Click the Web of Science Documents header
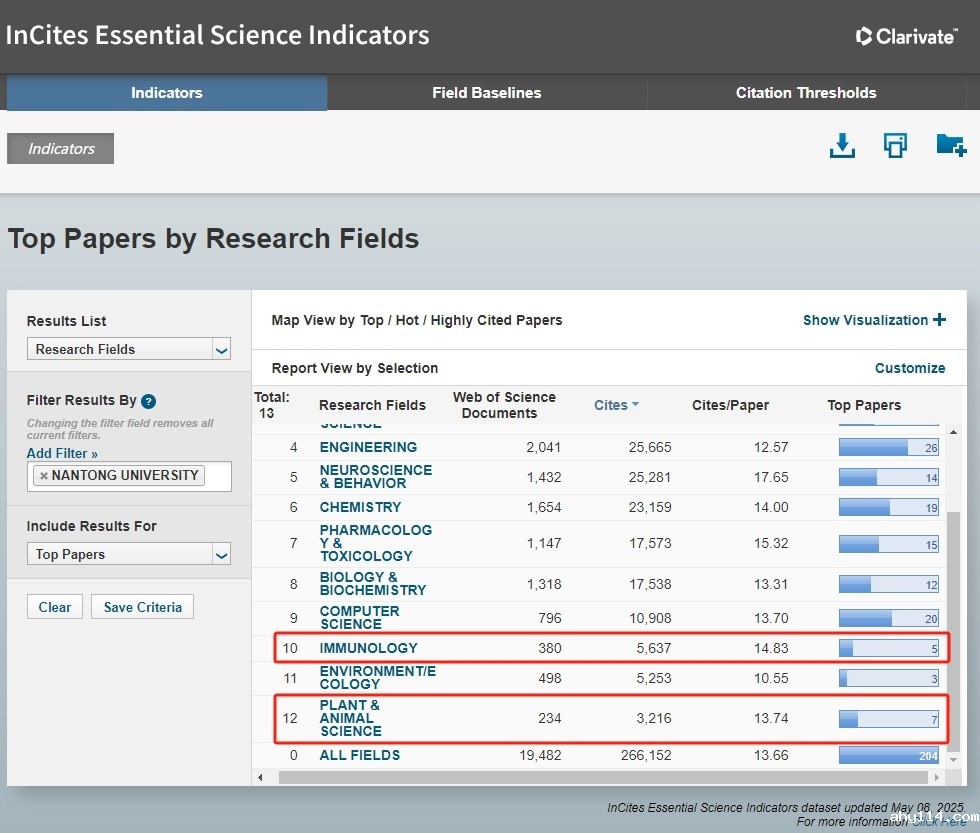 tap(504, 405)
